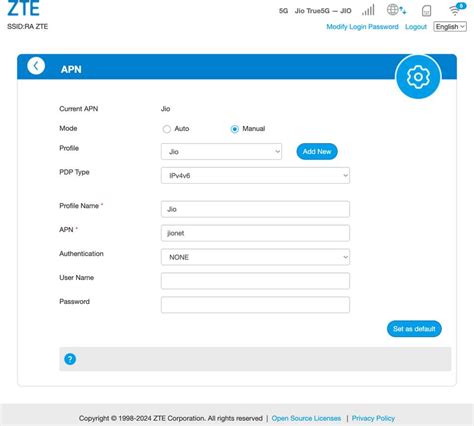Click the back arrow icon beside APN
The width and height of the screenshot is (474, 426).
click(x=36, y=66)
